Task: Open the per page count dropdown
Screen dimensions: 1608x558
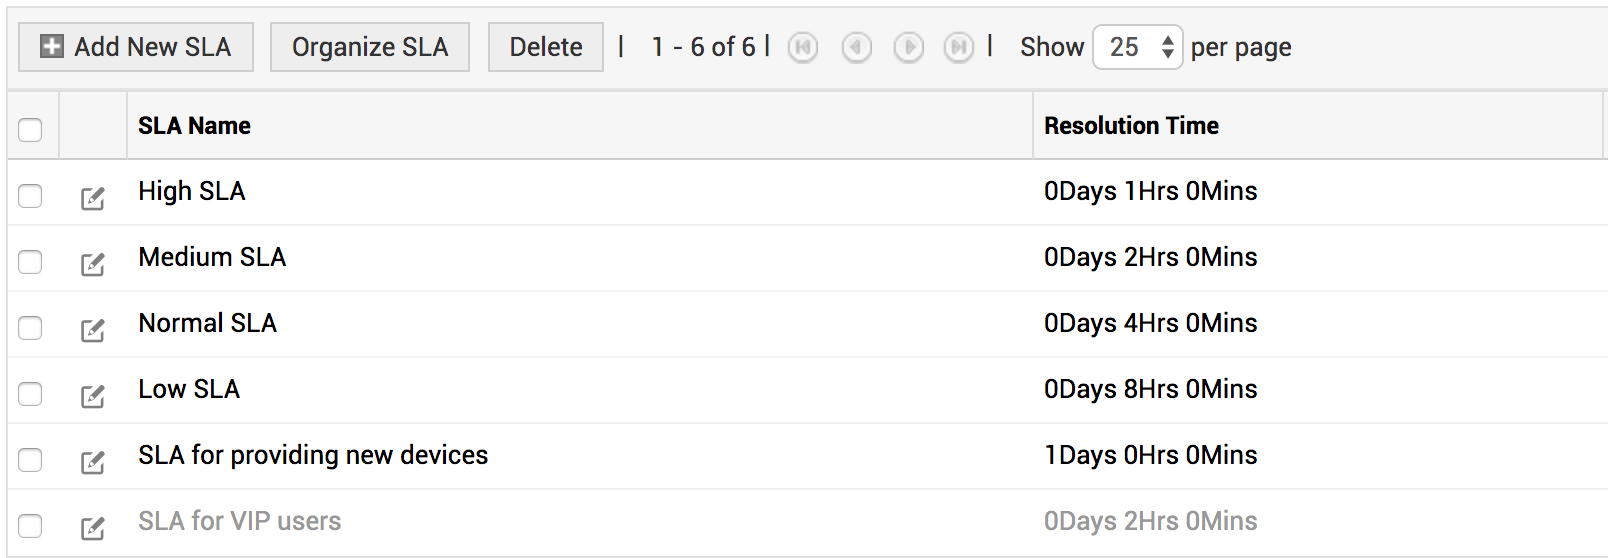Action: coord(1138,47)
